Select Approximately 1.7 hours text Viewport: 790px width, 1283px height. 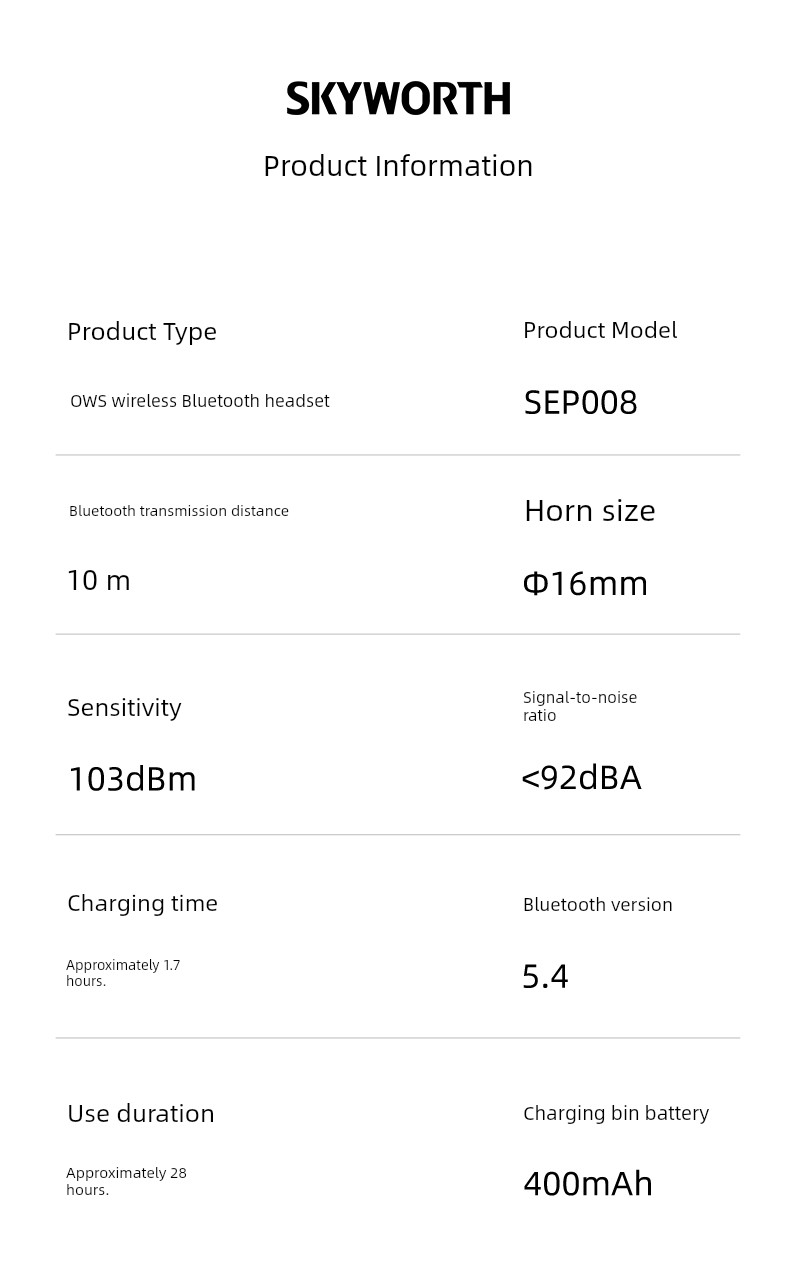122,973
